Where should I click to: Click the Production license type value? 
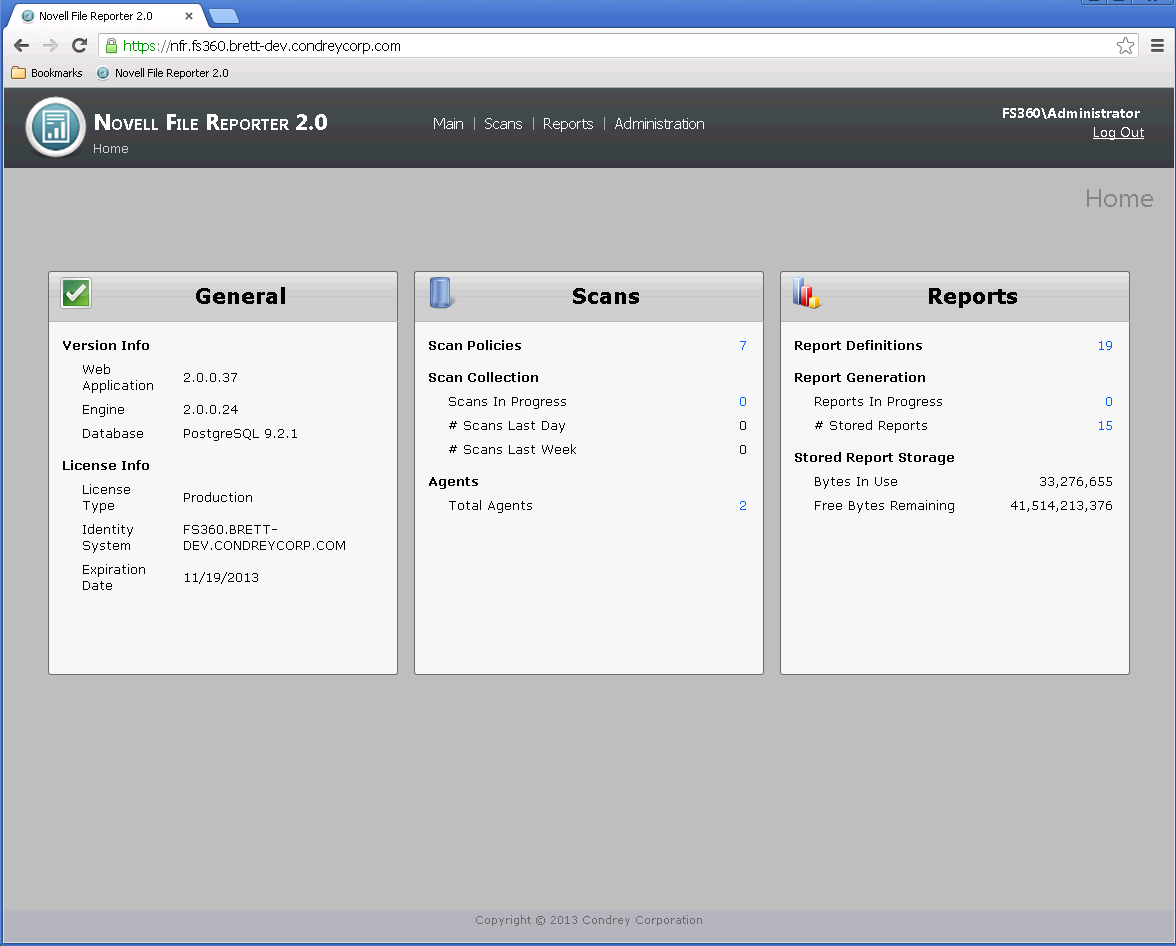[x=218, y=497]
